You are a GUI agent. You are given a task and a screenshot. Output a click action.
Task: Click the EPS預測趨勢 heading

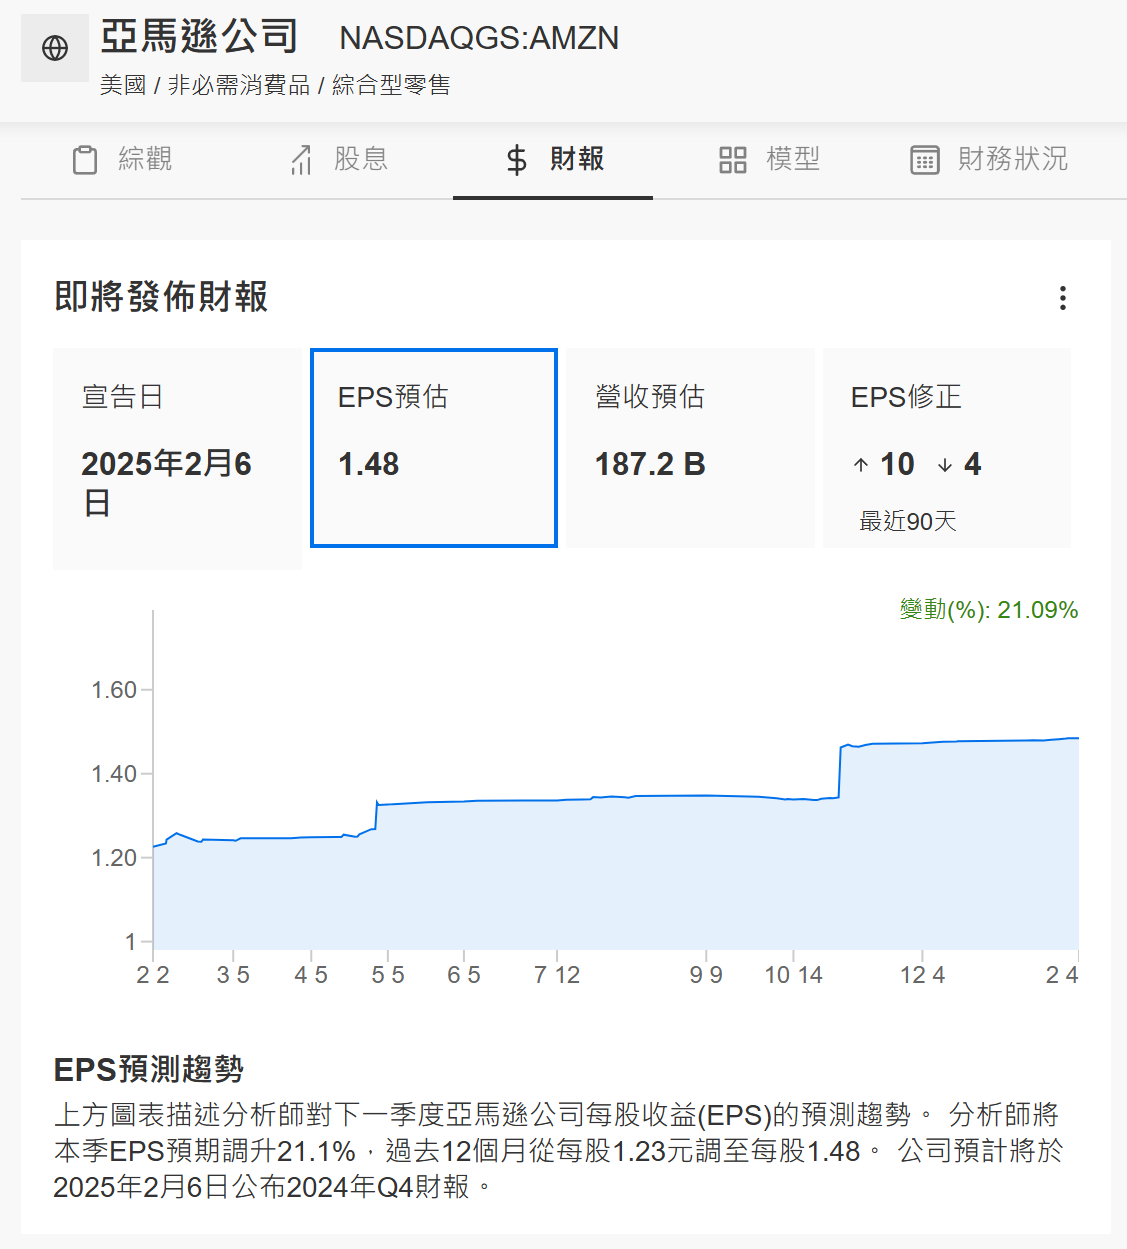click(x=149, y=1069)
